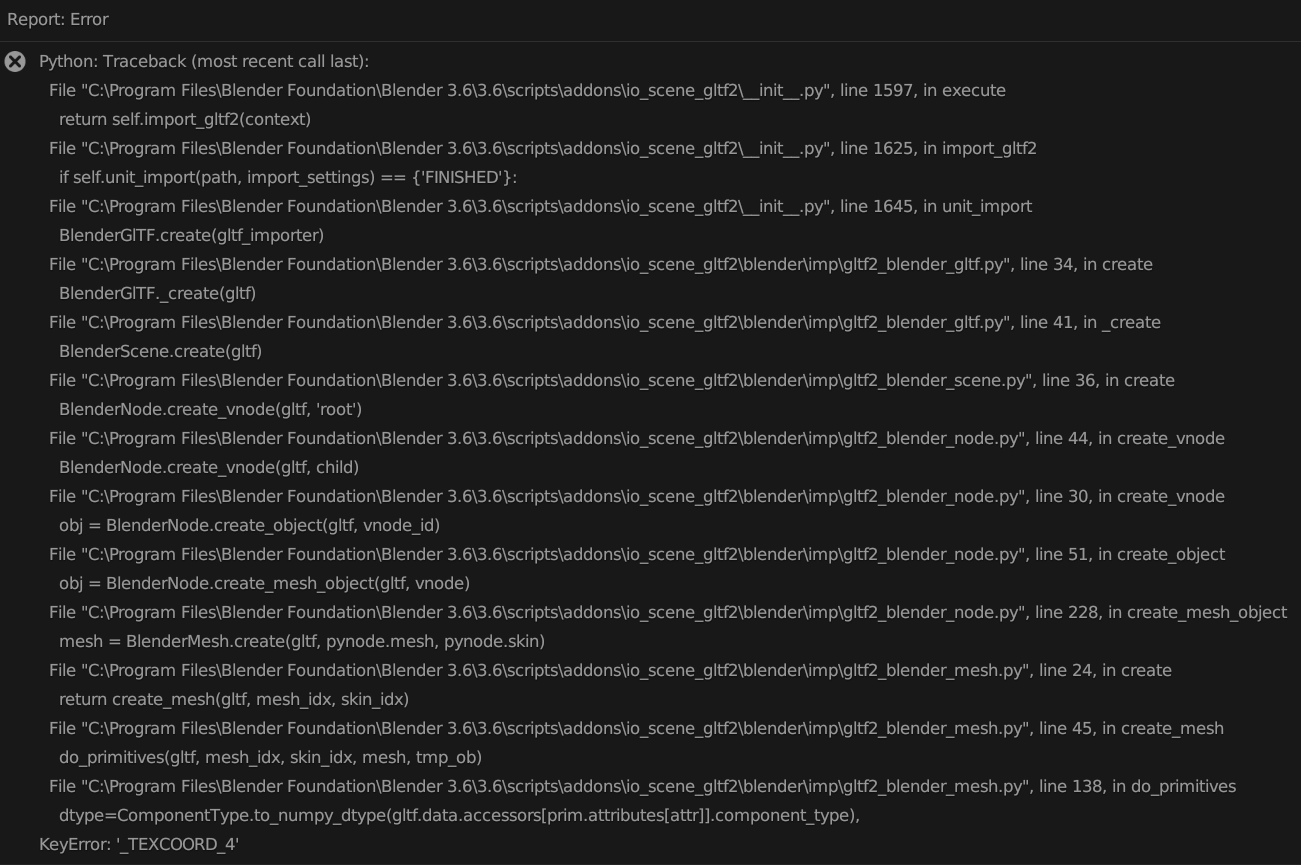Click the gltf2_blender_mesh.py line 138 entry

point(640,786)
